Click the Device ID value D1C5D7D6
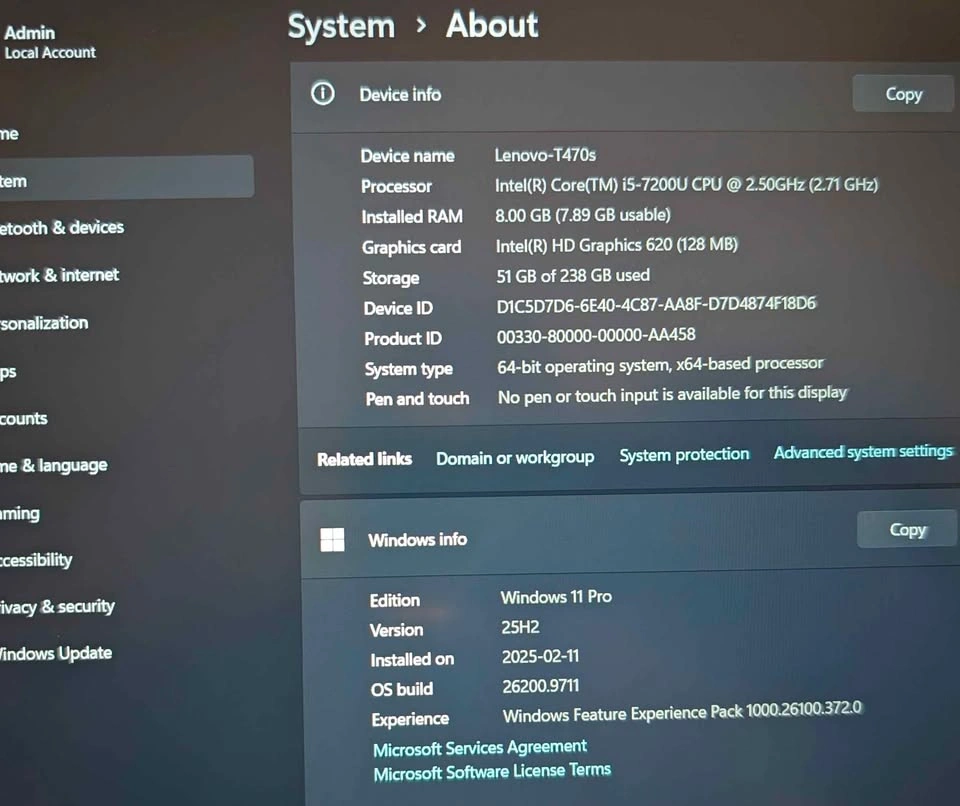Image resolution: width=960 pixels, height=806 pixels. [656, 304]
